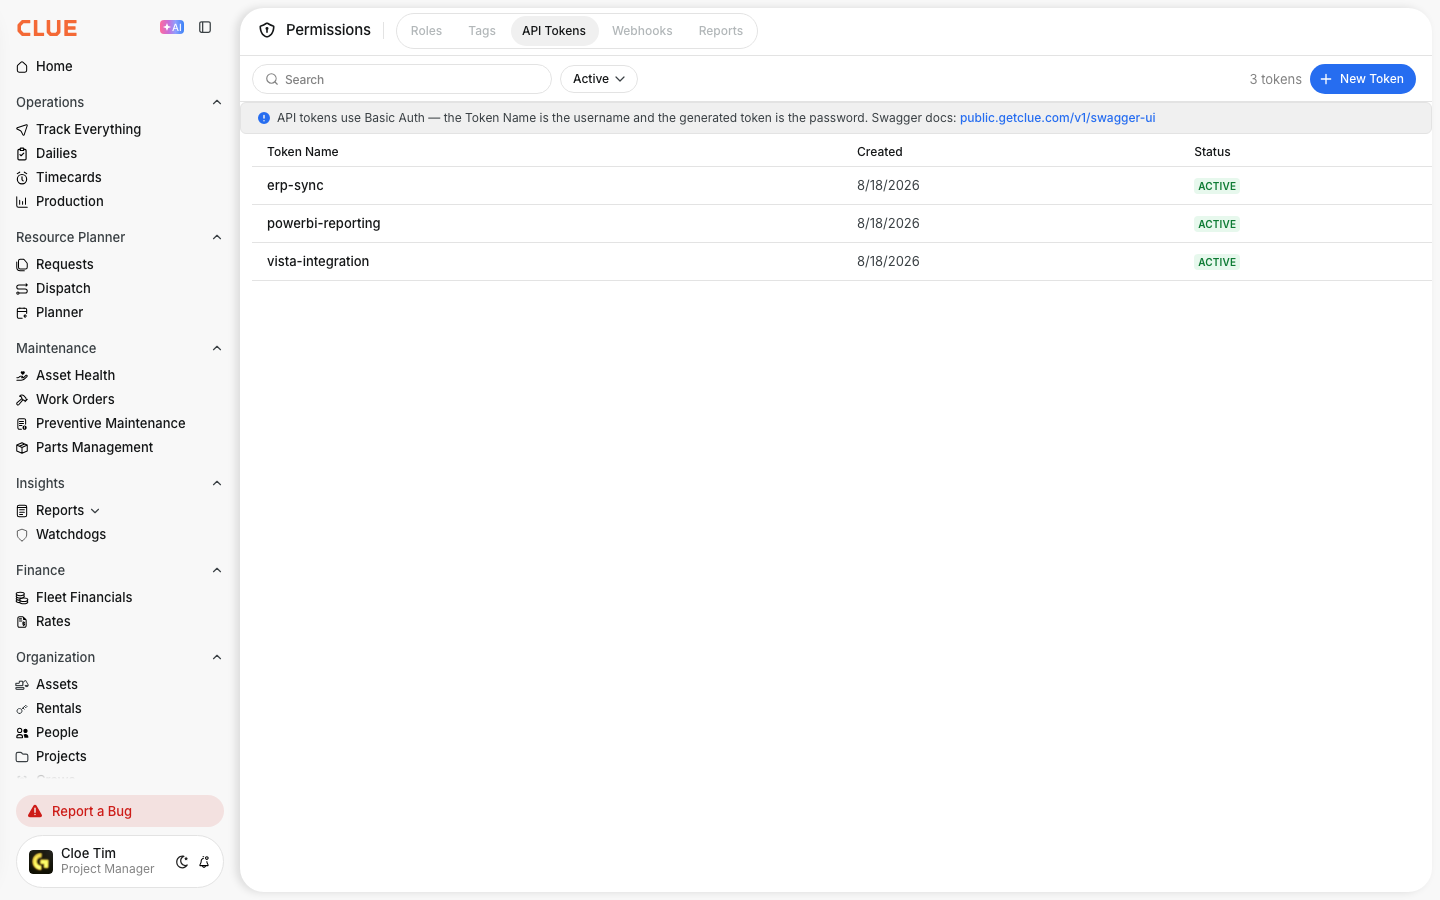
Task: Open Watchdogs shield icon
Action: click(x=22, y=535)
